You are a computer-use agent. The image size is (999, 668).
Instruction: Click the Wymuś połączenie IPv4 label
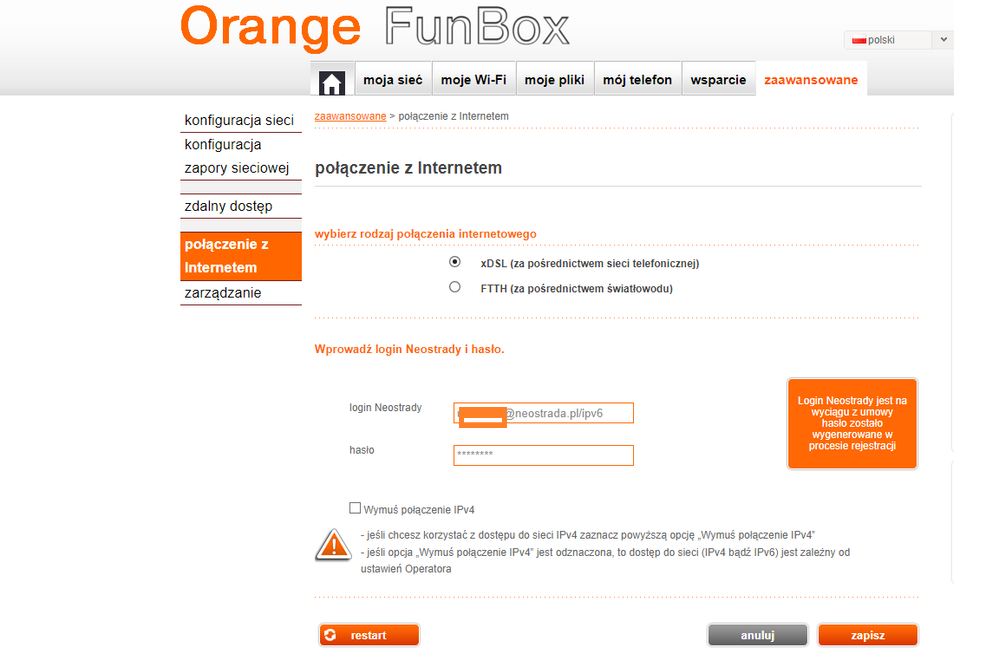419,510
